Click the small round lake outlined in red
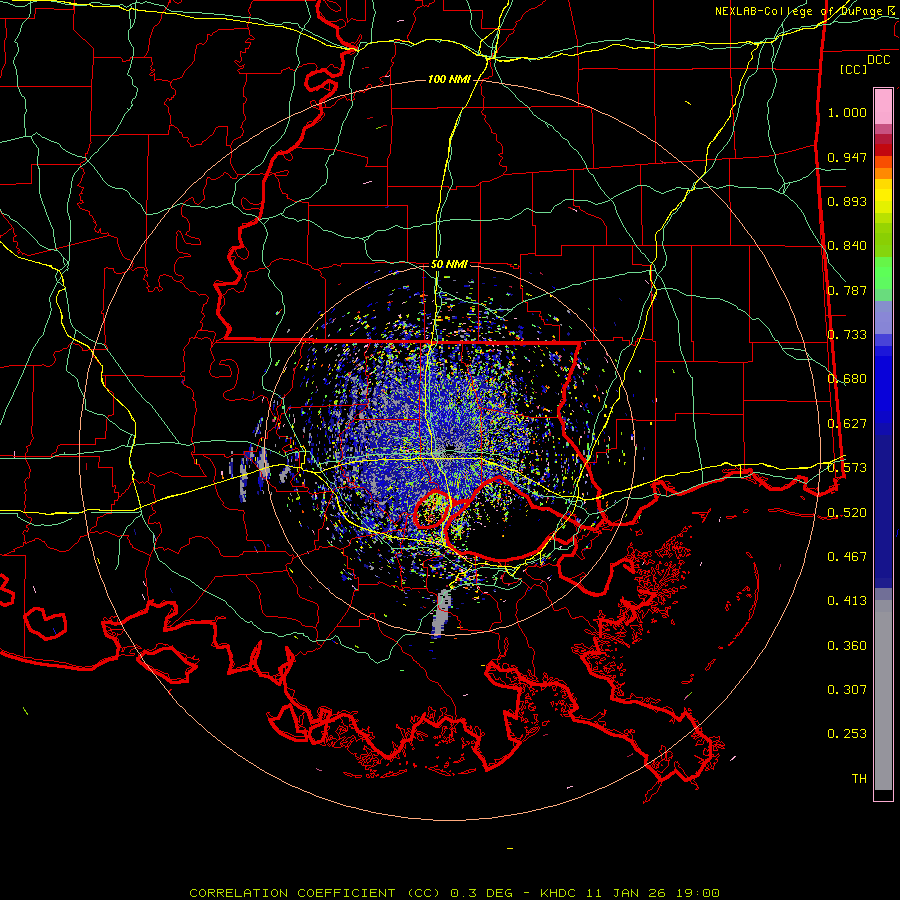The width and height of the screenshot is (900, 900). (432, 510)
